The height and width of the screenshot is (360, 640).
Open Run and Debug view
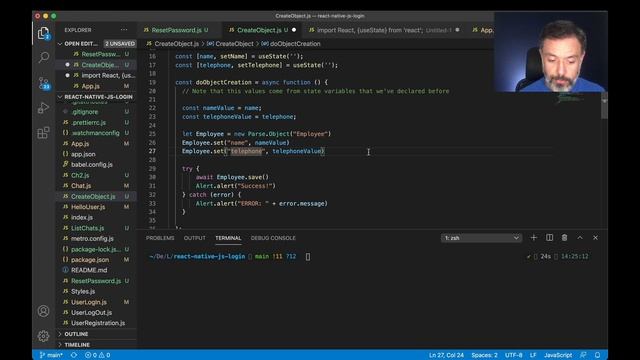(43, 108)
